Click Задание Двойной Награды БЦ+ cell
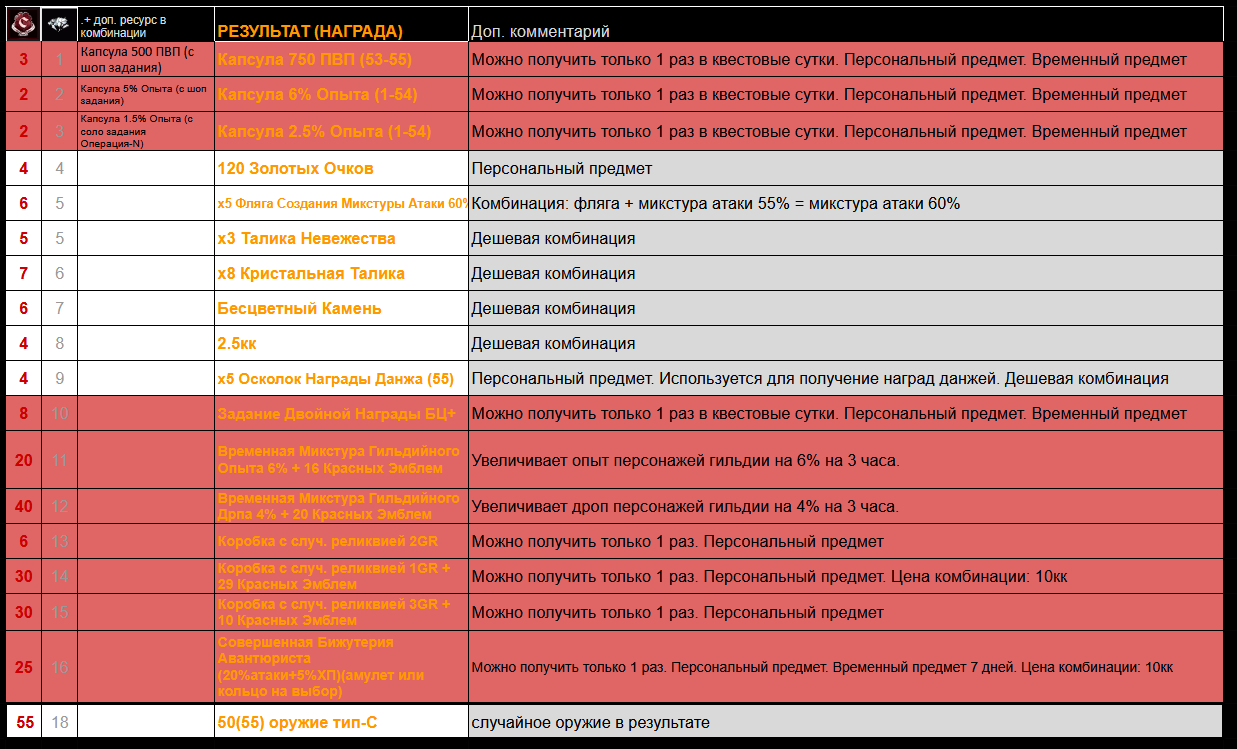This screenshot has width=1237, height=749. (336, 414)
